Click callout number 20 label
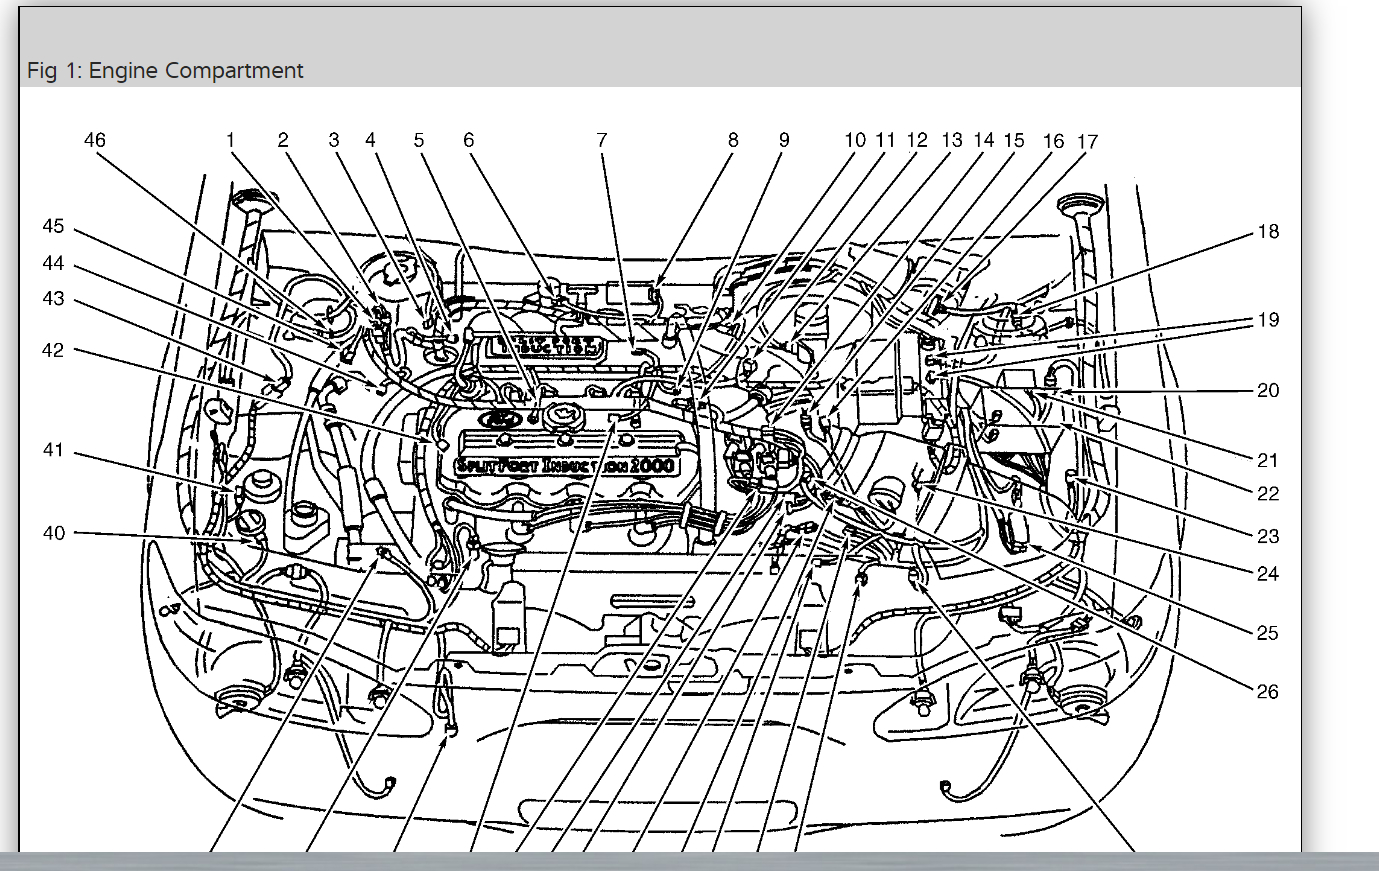1379x871 pixels. click(1268, 391)
